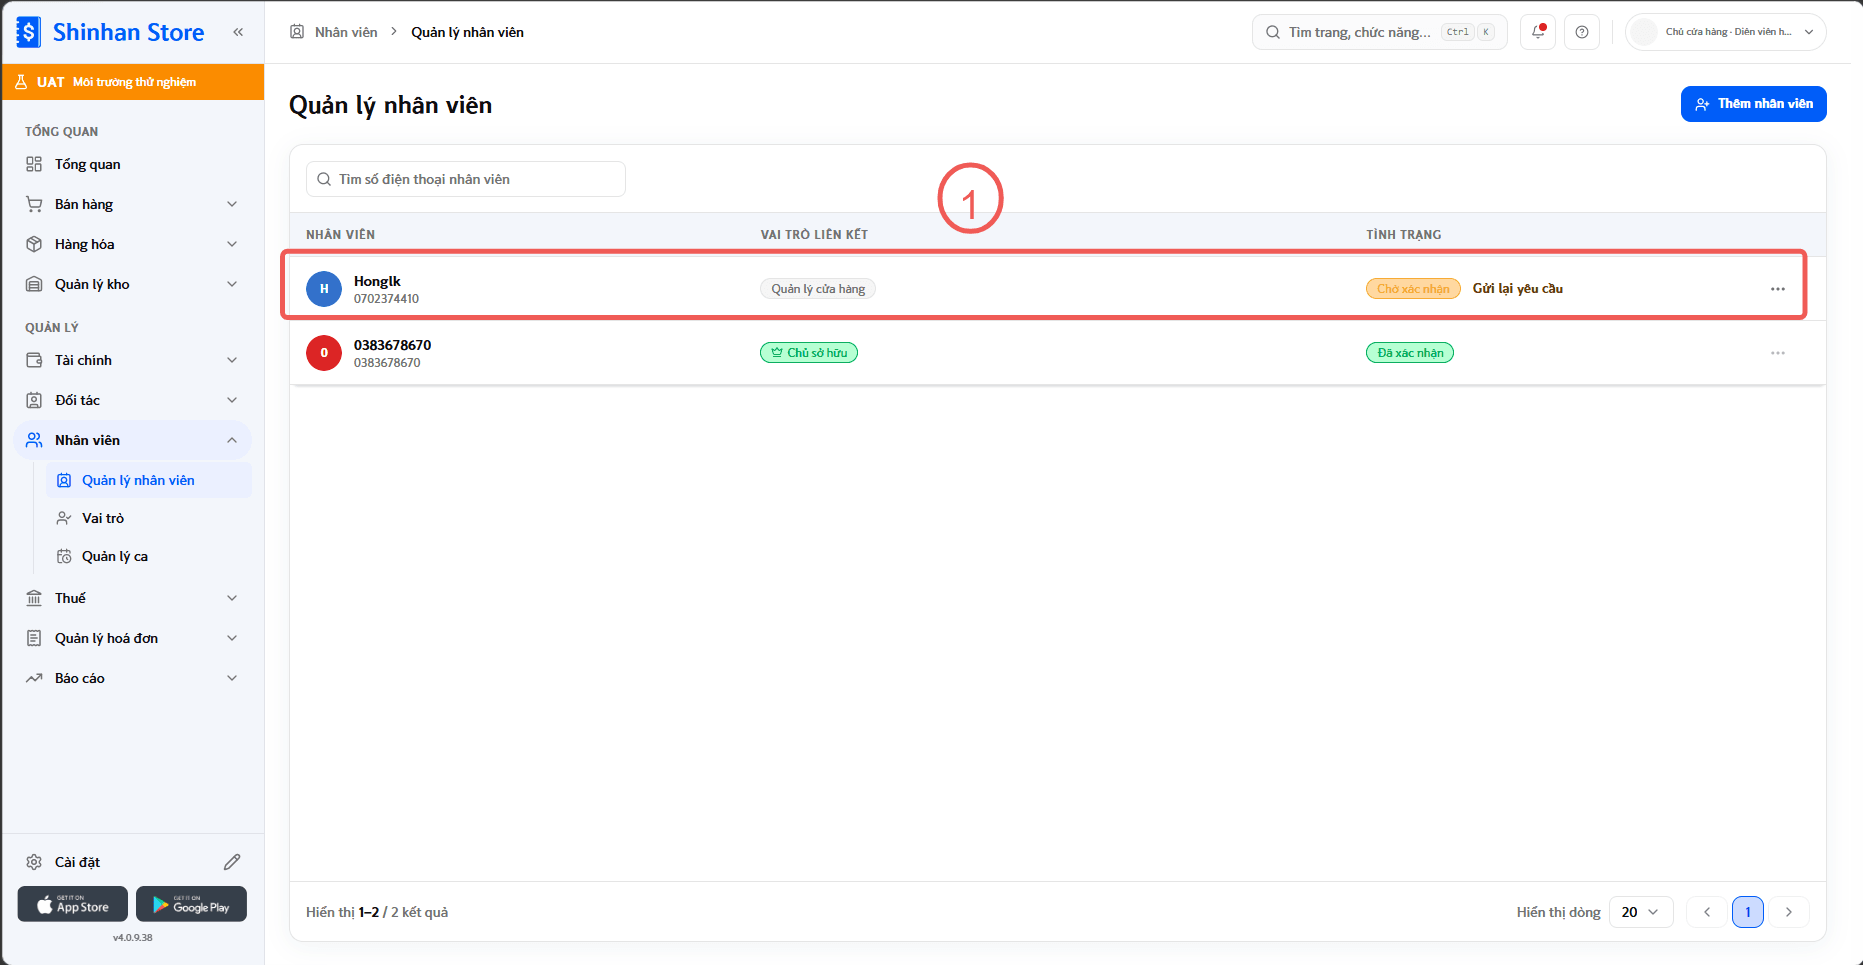Click the Google Play download badge
This screenshot has width=1863, height=965.
pos(191,904)
